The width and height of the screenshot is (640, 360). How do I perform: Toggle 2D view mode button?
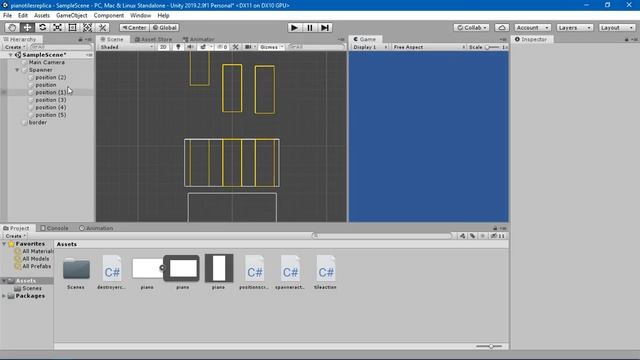click(x=163, y=47)
